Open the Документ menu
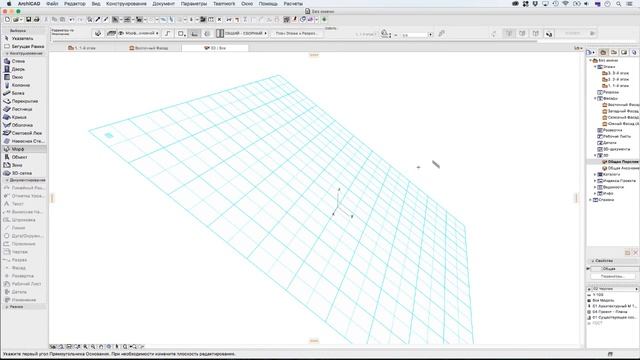The width and height of the screenshot is (640, 360). pos(163,4)
